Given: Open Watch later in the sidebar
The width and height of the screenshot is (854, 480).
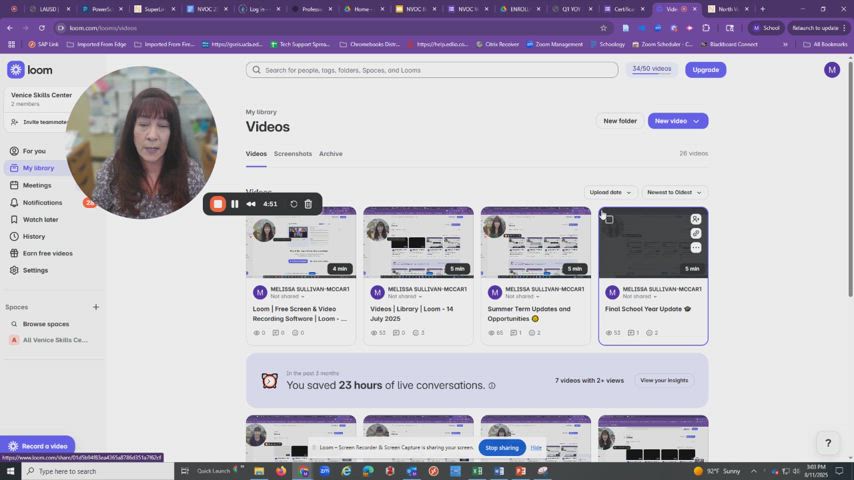Looking at the screenshot, I should [40, 219].
